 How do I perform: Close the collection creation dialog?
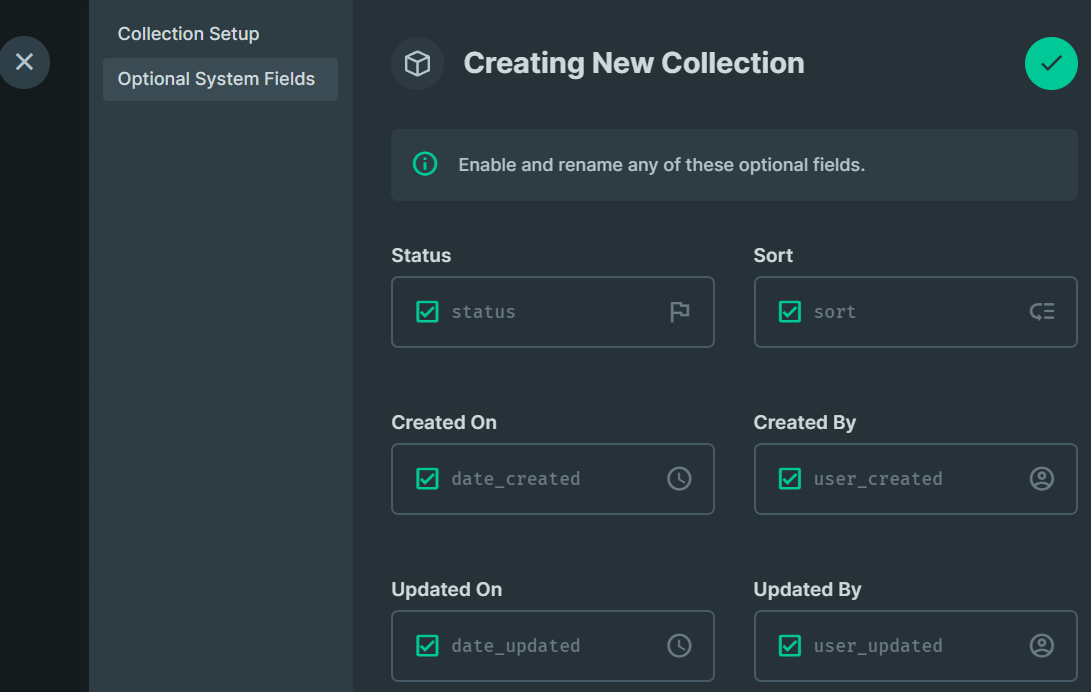point(25,62)
